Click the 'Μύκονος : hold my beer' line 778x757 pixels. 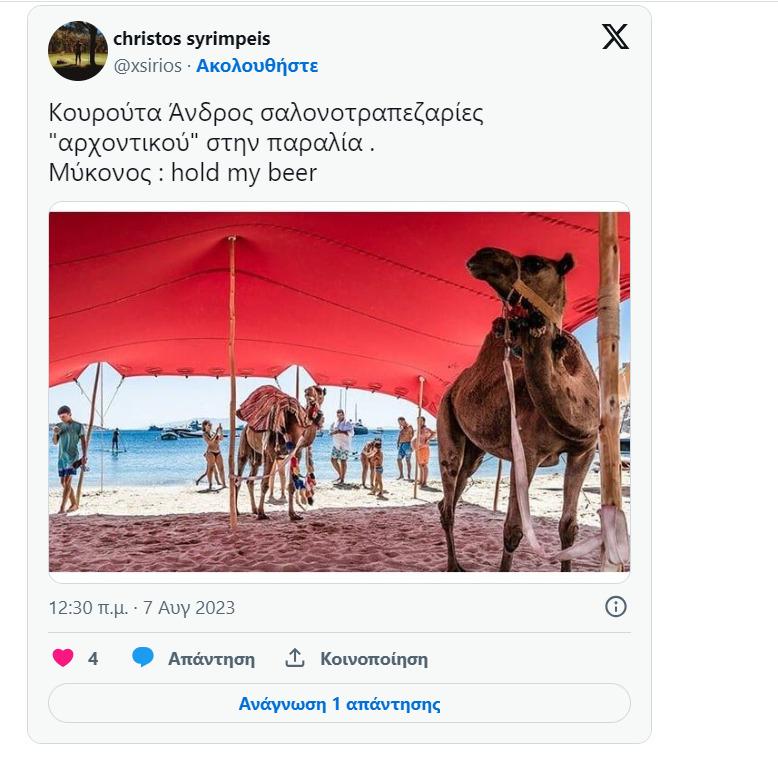(x=183, y=172)
